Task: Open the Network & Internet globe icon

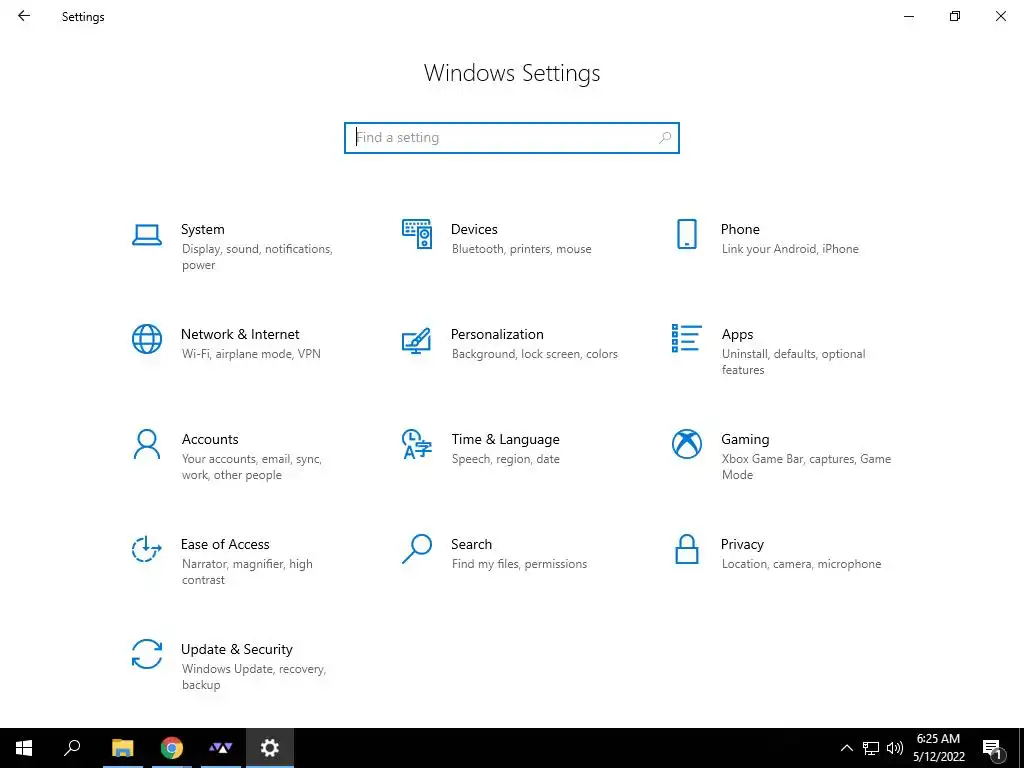Action: (147, 339)
